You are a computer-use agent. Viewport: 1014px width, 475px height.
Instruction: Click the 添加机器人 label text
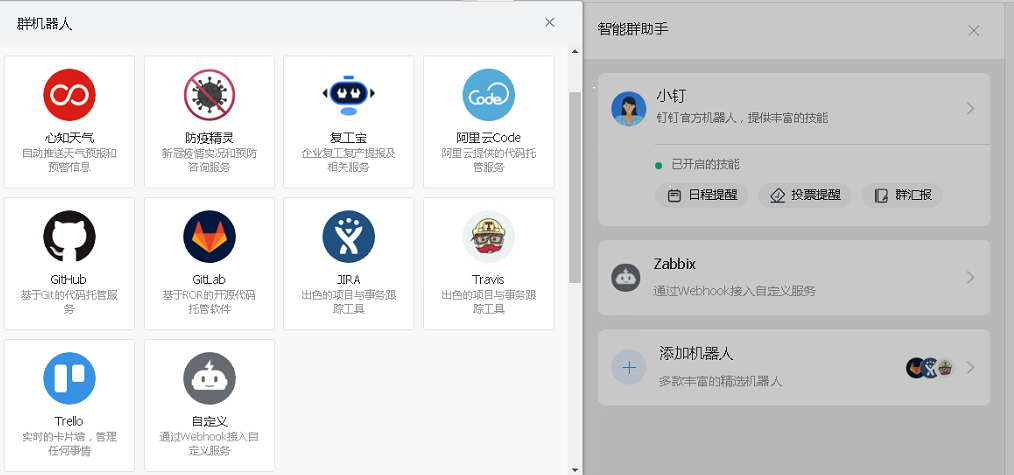click(x=696, y=354)
